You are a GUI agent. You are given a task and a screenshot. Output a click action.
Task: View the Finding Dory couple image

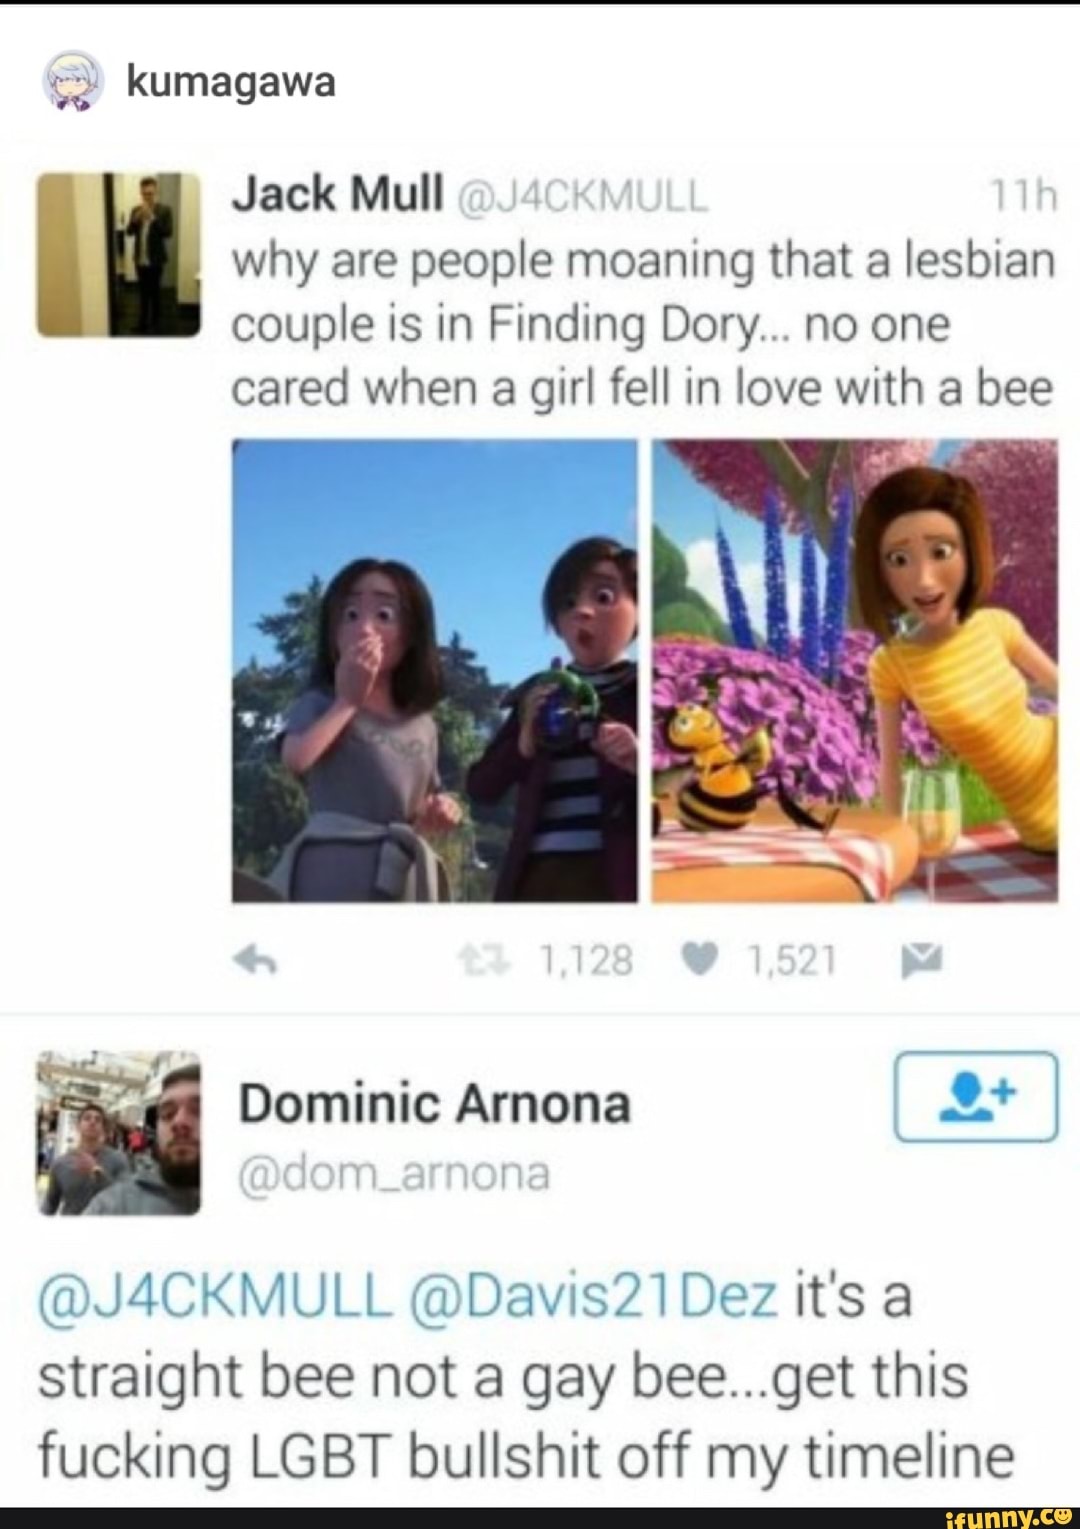(x=435, y=671)
